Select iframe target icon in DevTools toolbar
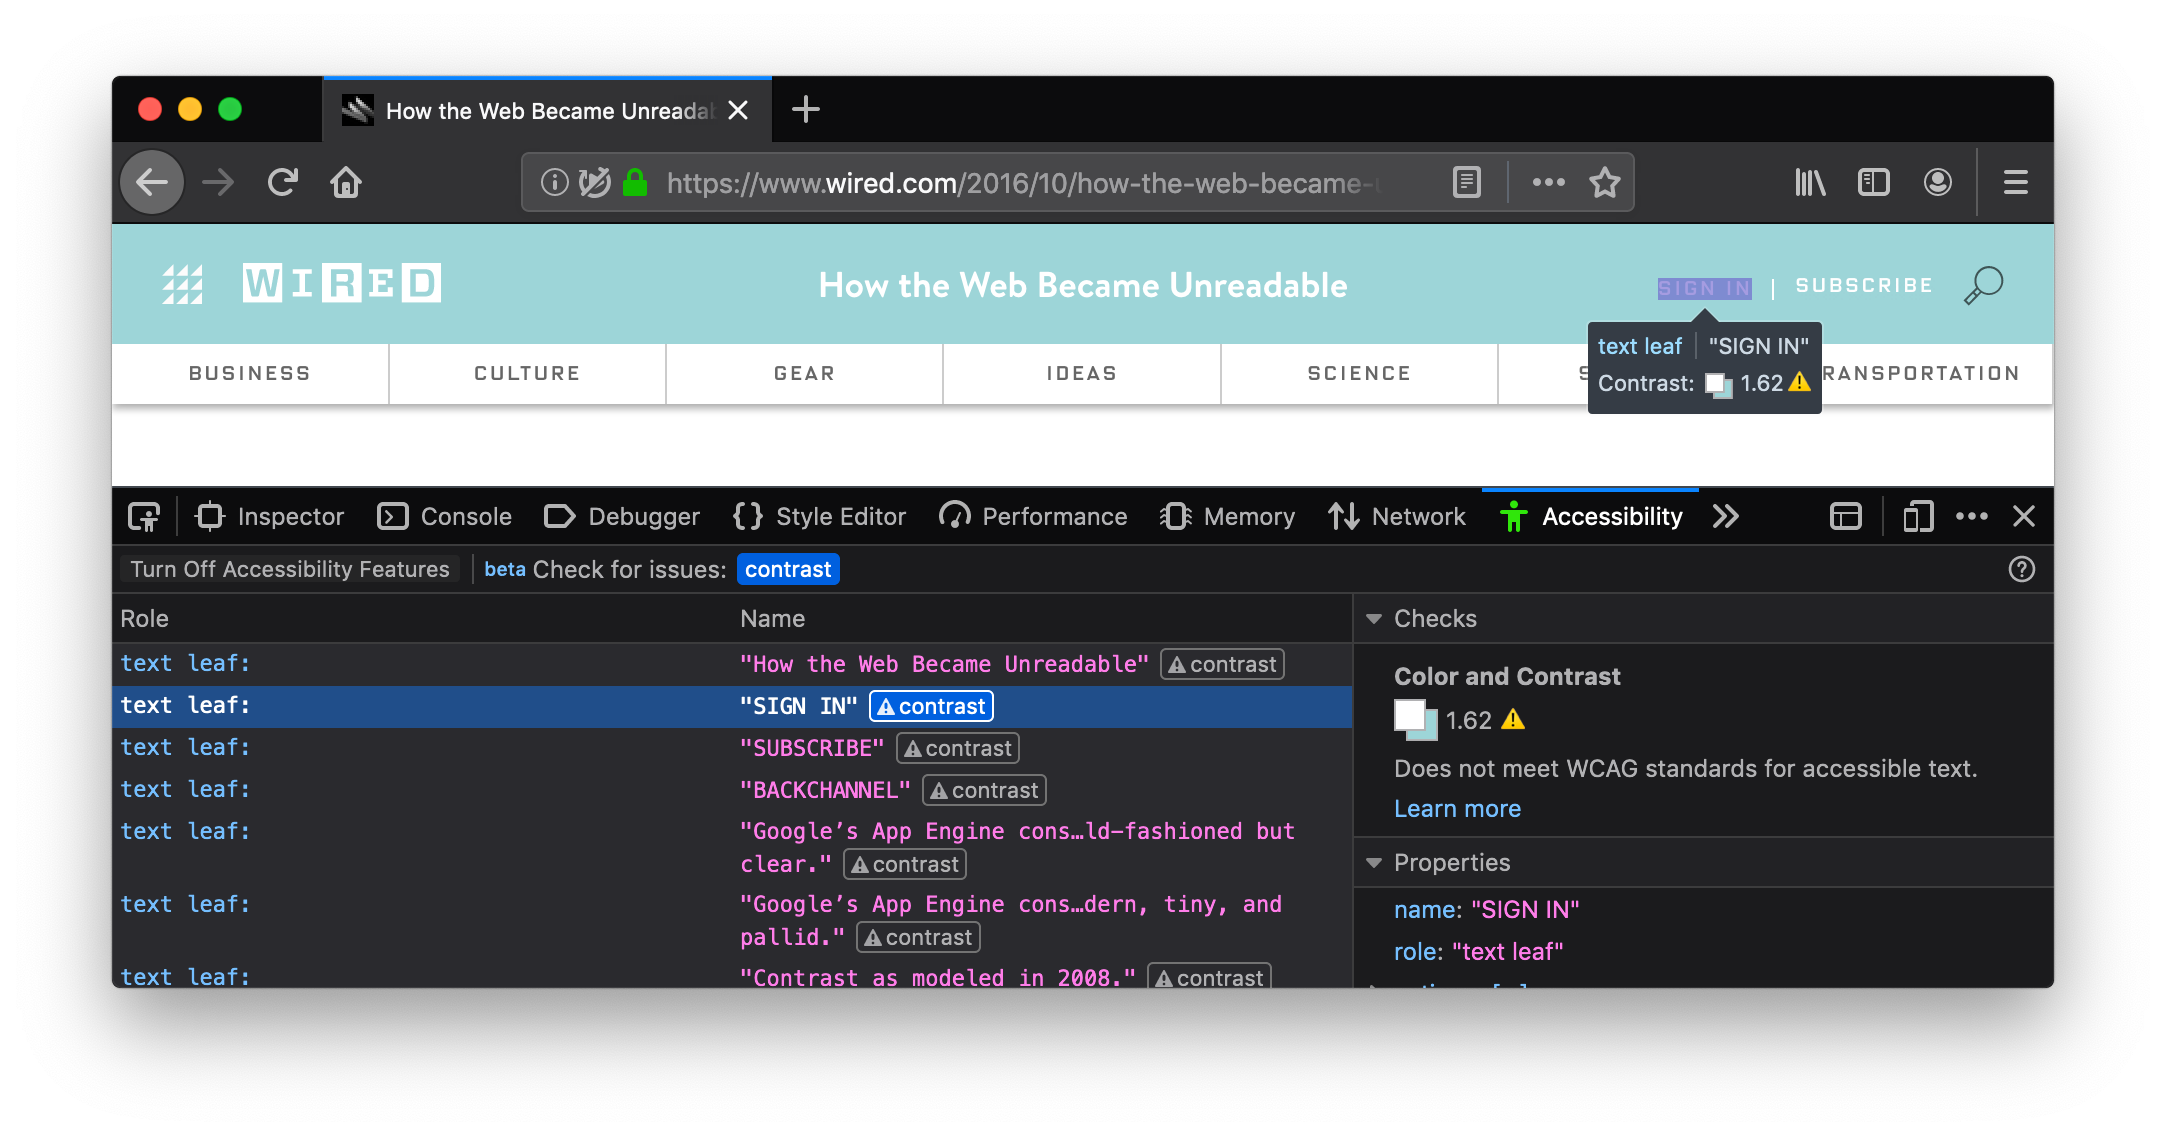Screen dimensions: 2166x1136 [x=1845, y=516]
